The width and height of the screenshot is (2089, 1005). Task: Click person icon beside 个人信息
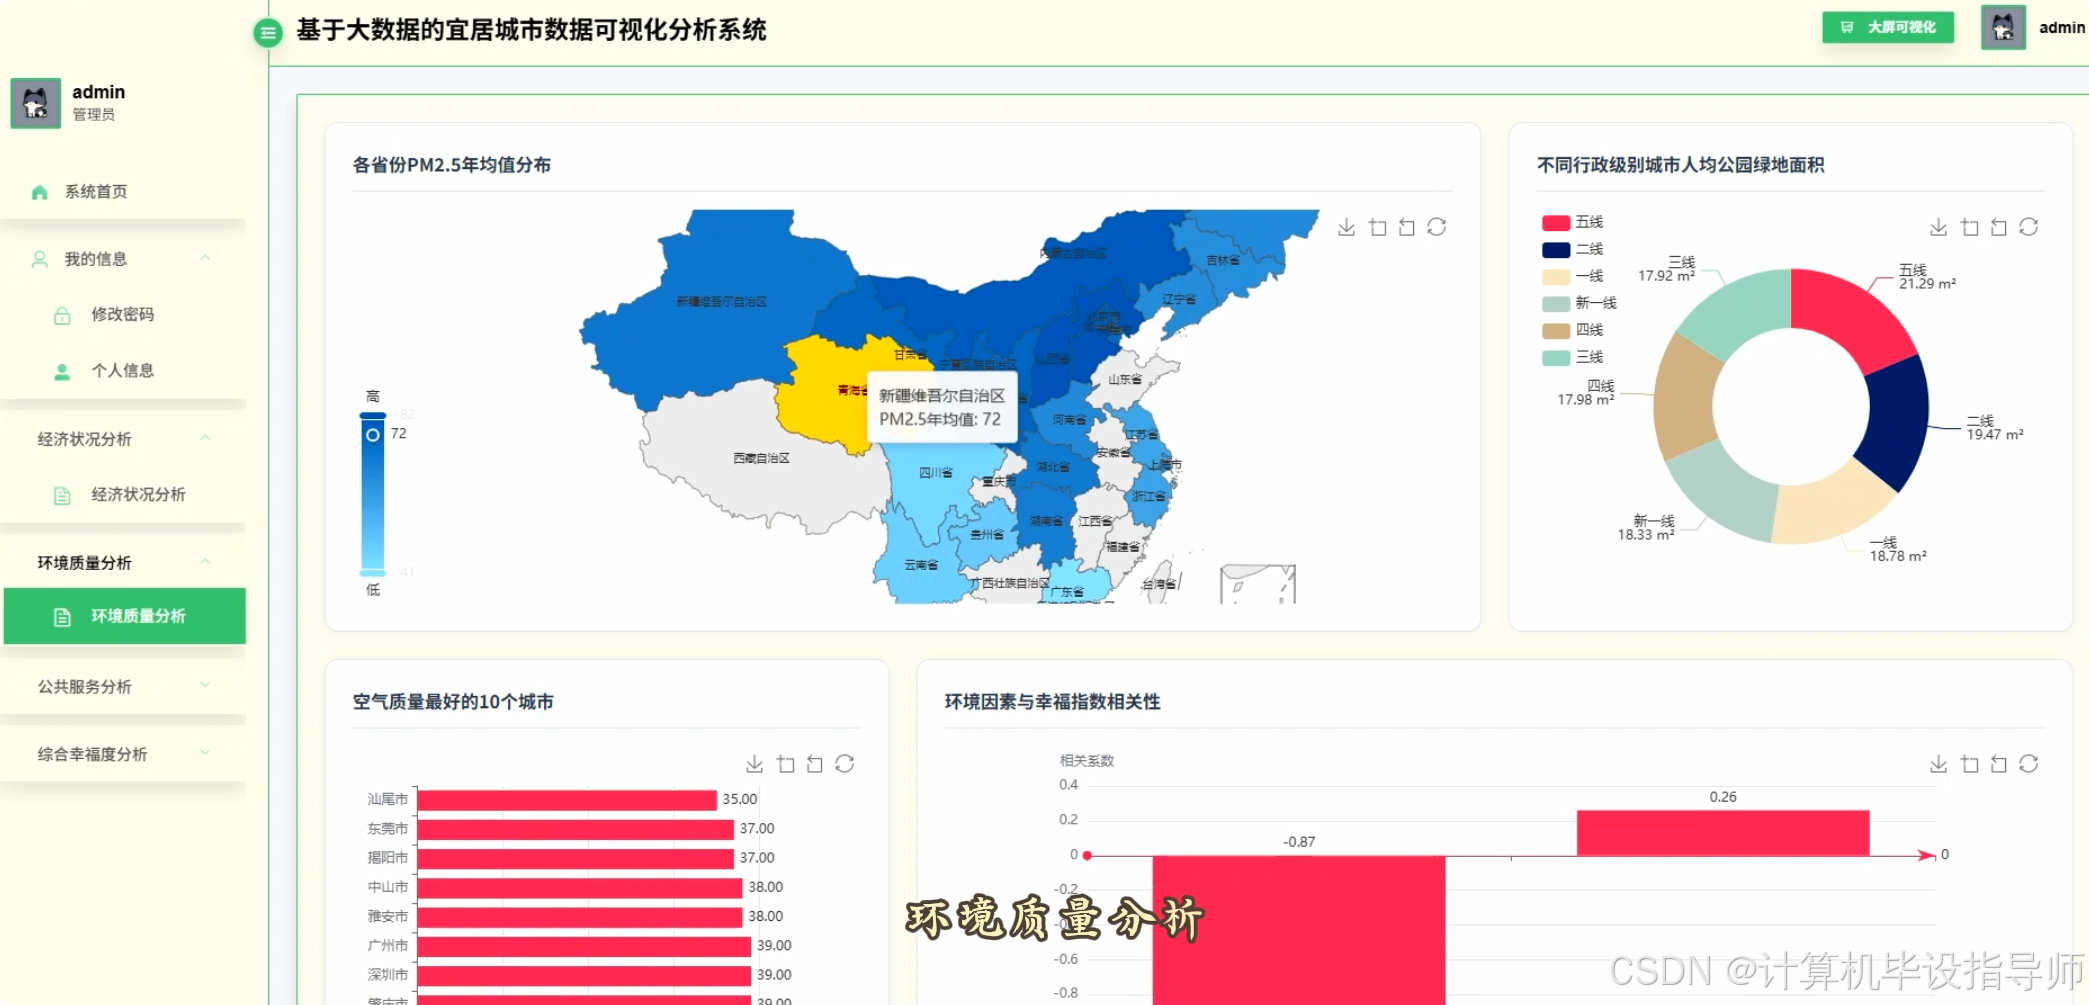[x=62, y=371]
